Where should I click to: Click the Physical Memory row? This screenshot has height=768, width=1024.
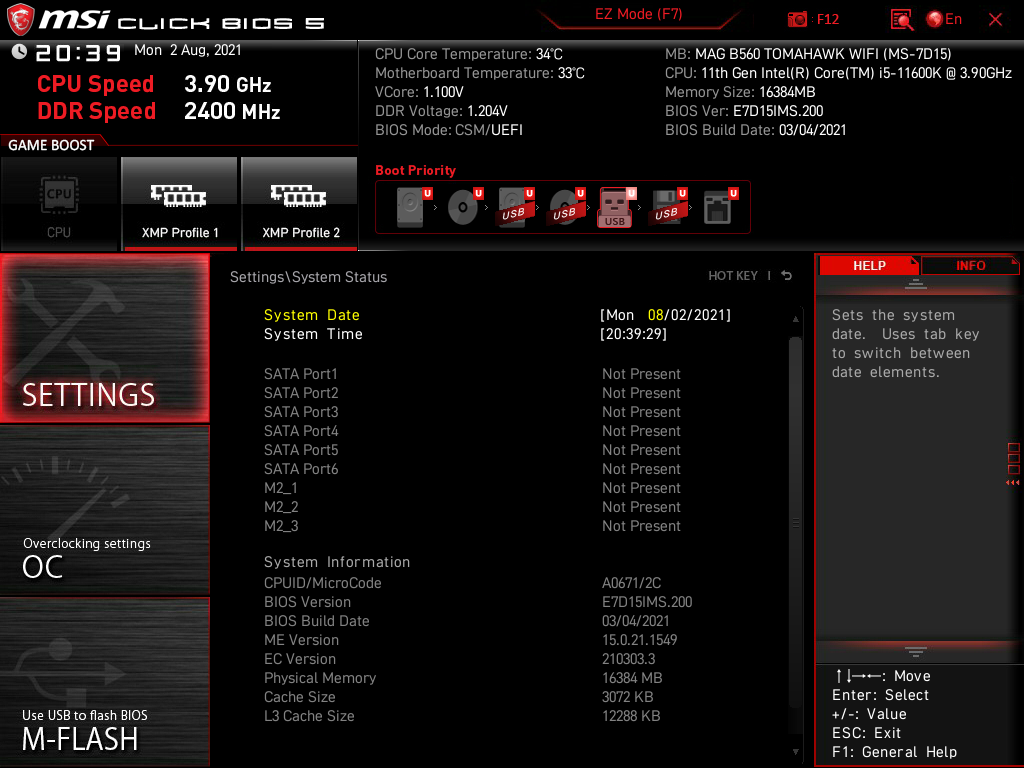463,678
